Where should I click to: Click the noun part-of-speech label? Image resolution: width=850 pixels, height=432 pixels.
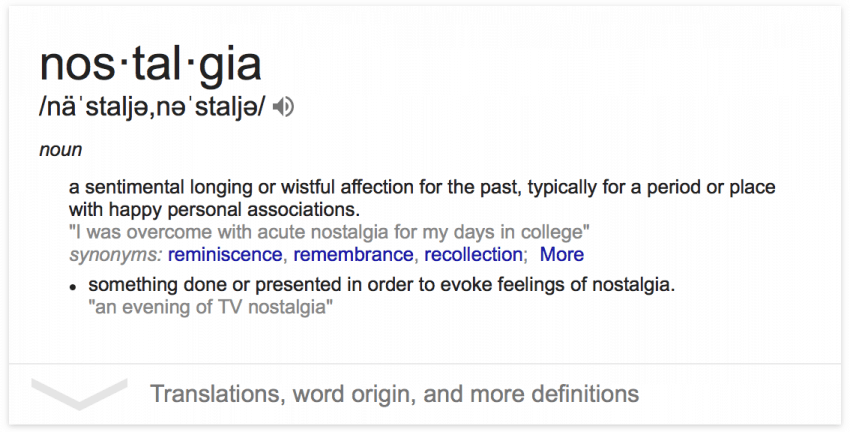pyautogui.click(x=61, y=150)
